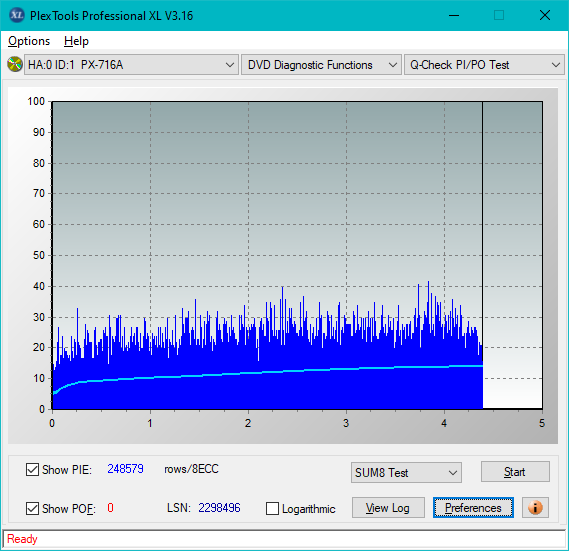Click the Start button

coord(515,472)
